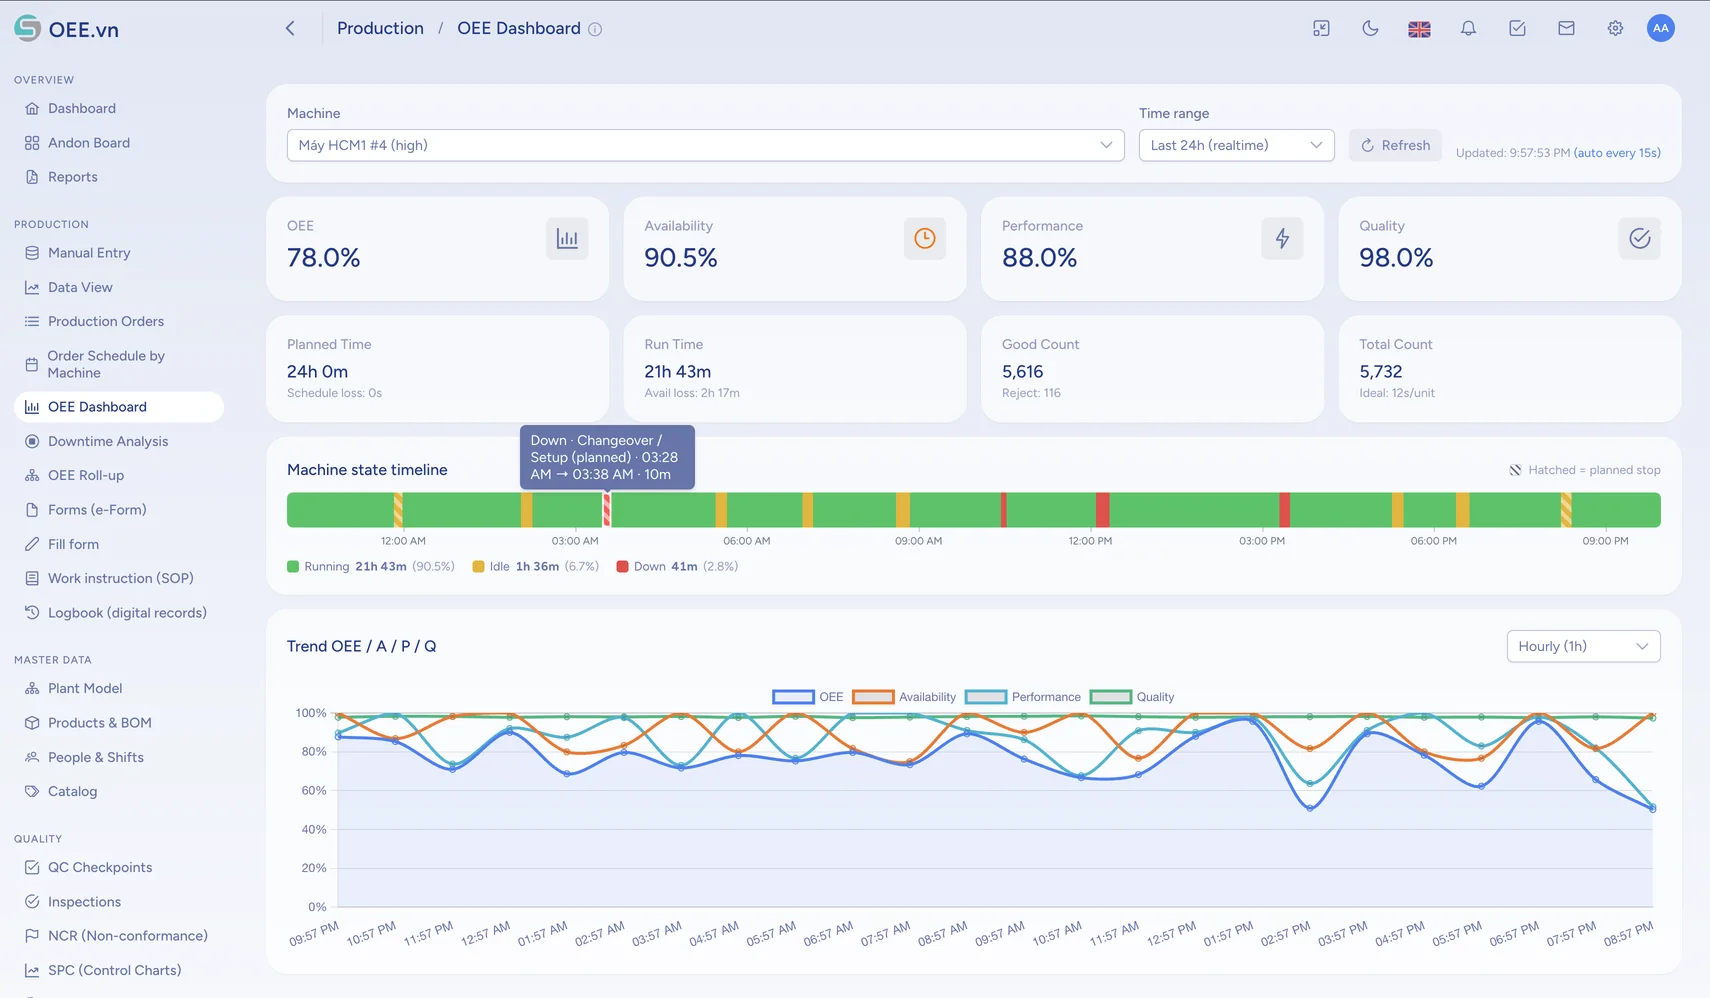Open Forms (e-Form) page
1710x998 pixels.
click(119, 509)
